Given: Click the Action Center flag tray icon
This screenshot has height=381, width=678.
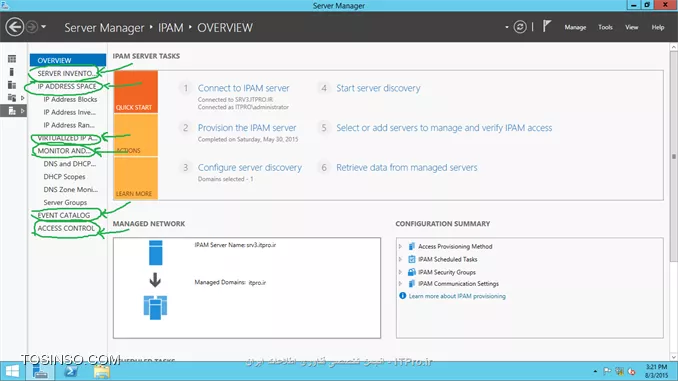Looking at the screenshot, I should [607, 371].
